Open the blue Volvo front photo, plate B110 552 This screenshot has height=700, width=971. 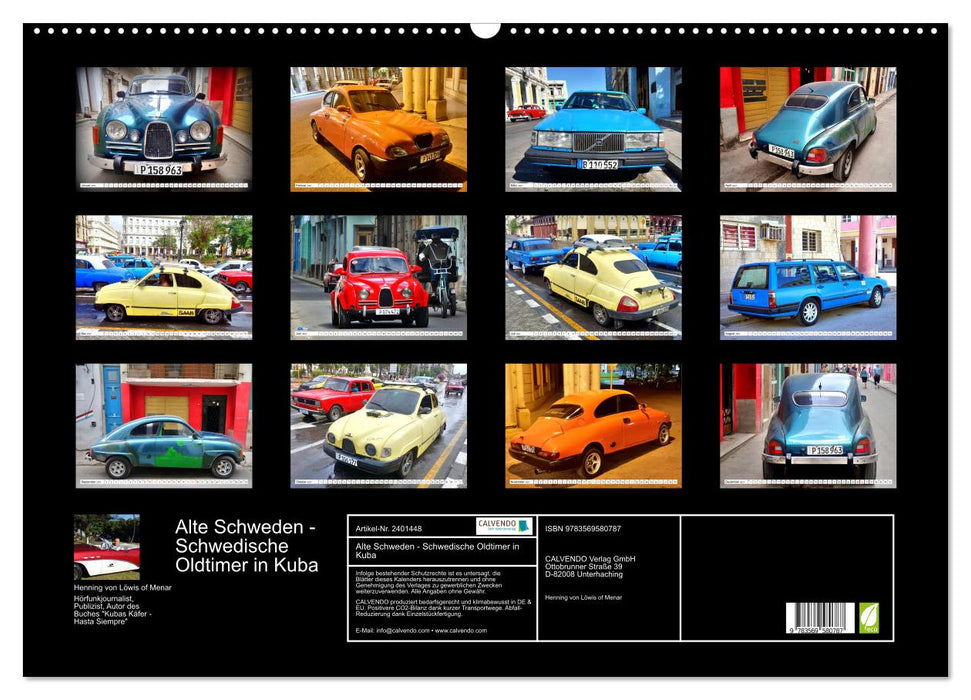(593, 129)
